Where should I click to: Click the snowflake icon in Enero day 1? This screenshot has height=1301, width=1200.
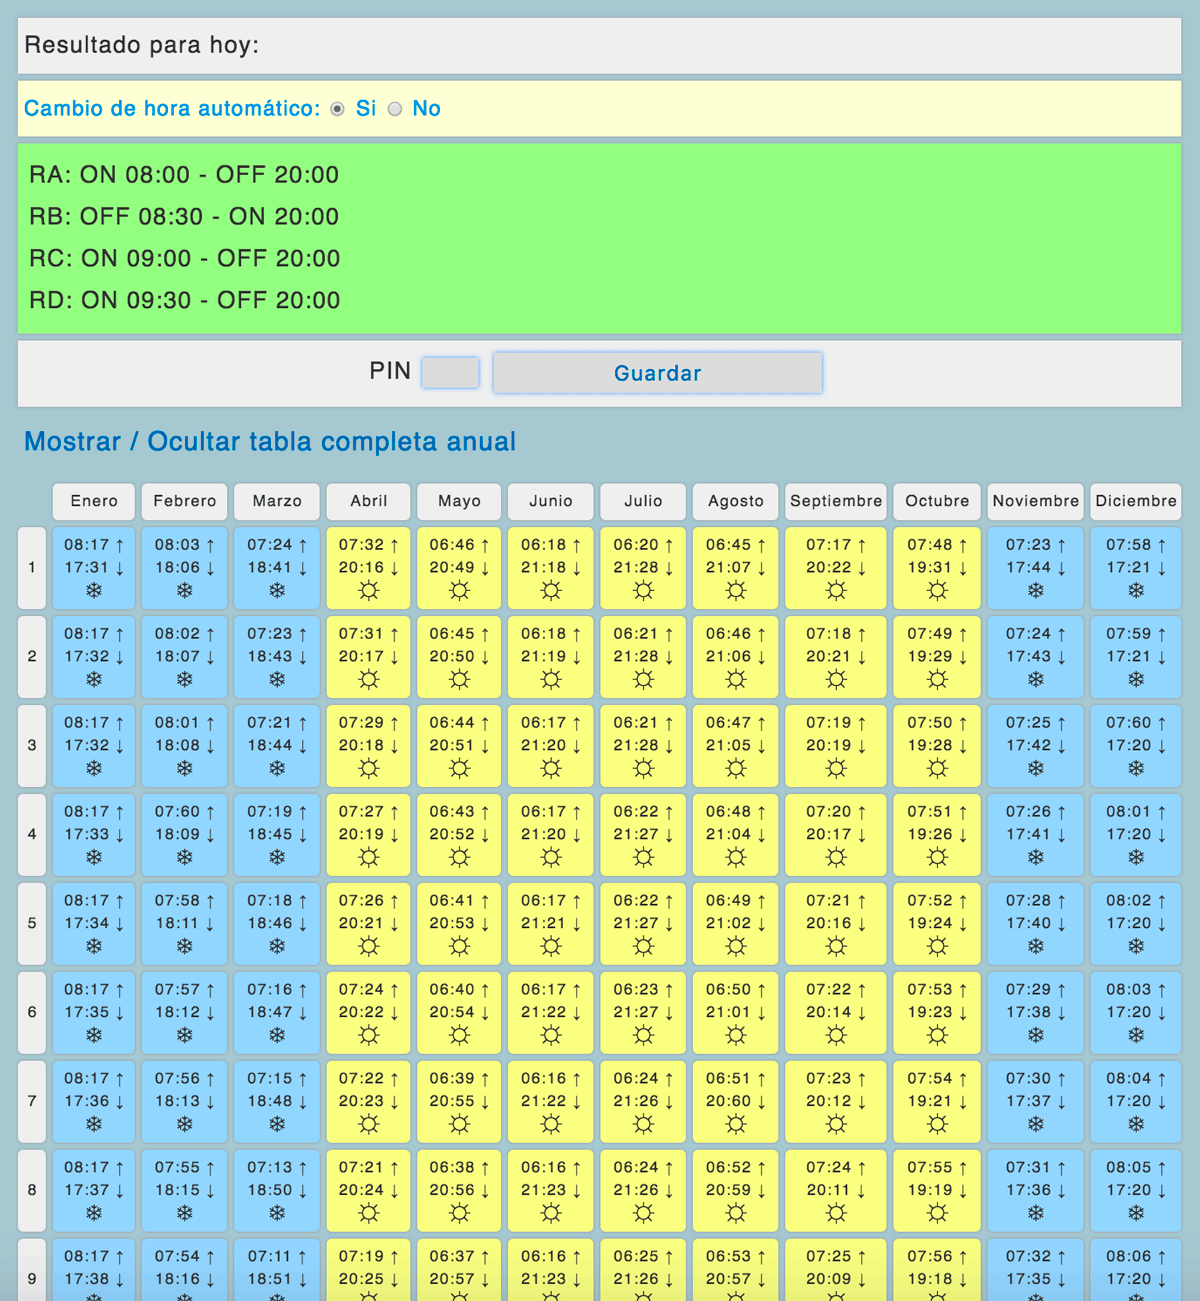[x=94, y=591]
